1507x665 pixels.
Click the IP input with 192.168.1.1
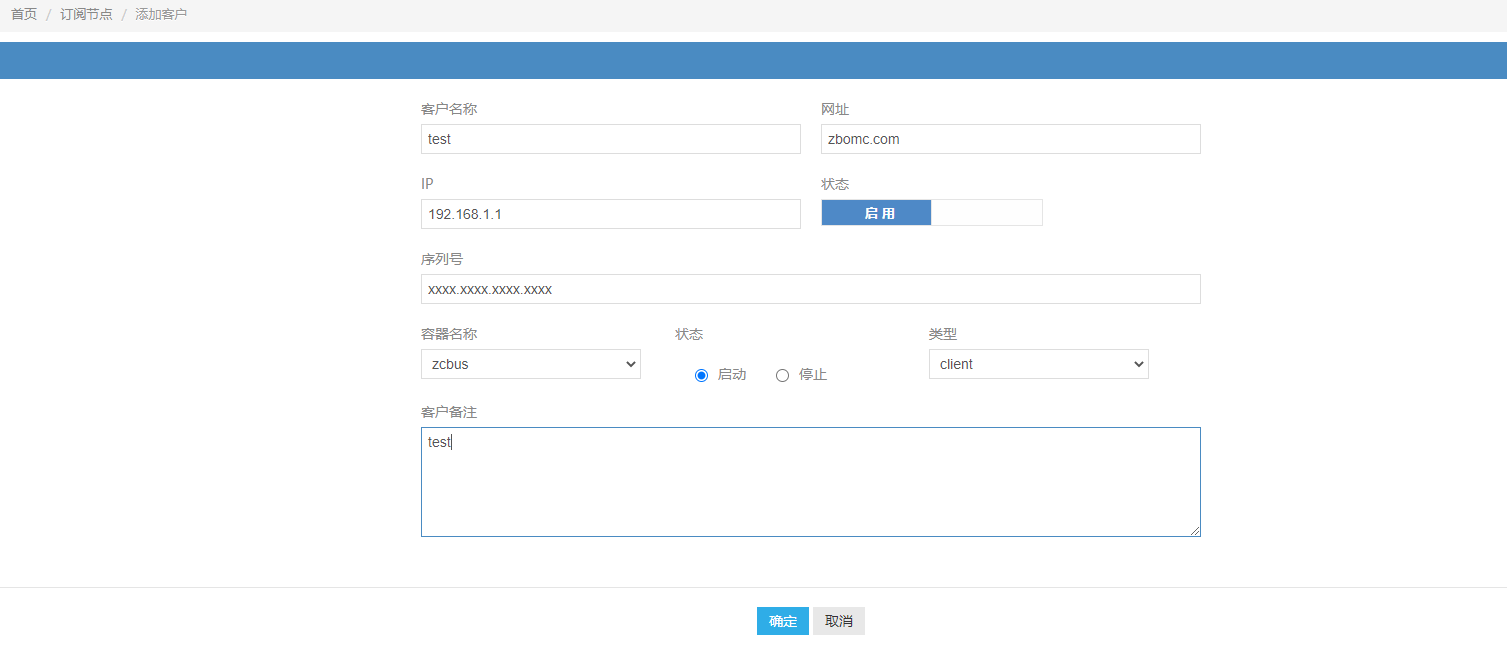coord(610,214)
